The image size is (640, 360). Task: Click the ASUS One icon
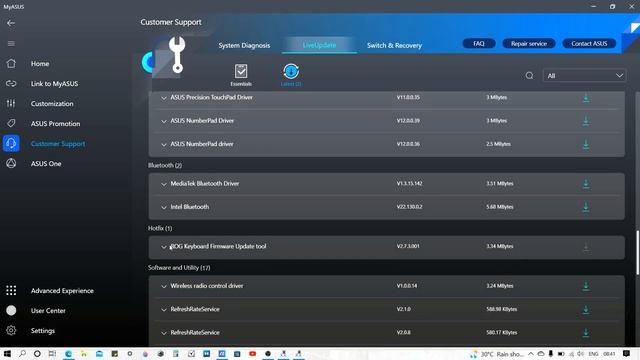coord(11,163)
